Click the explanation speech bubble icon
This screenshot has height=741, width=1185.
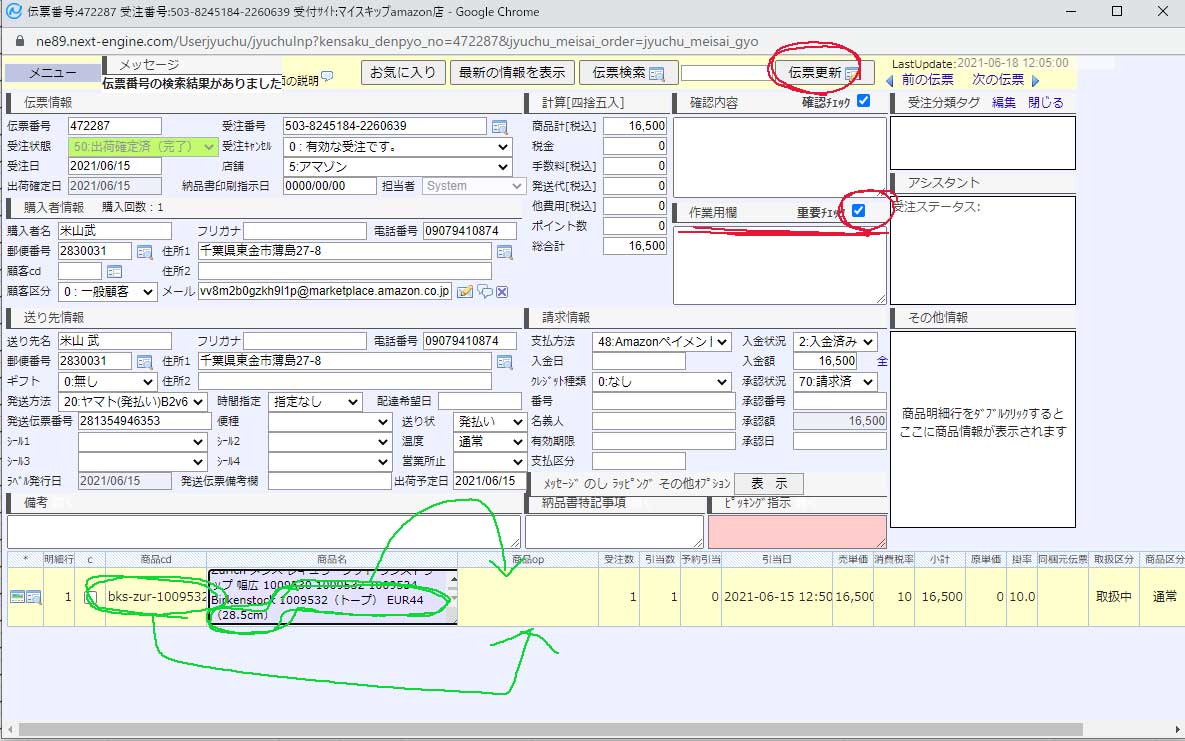[x=327, y=76]
